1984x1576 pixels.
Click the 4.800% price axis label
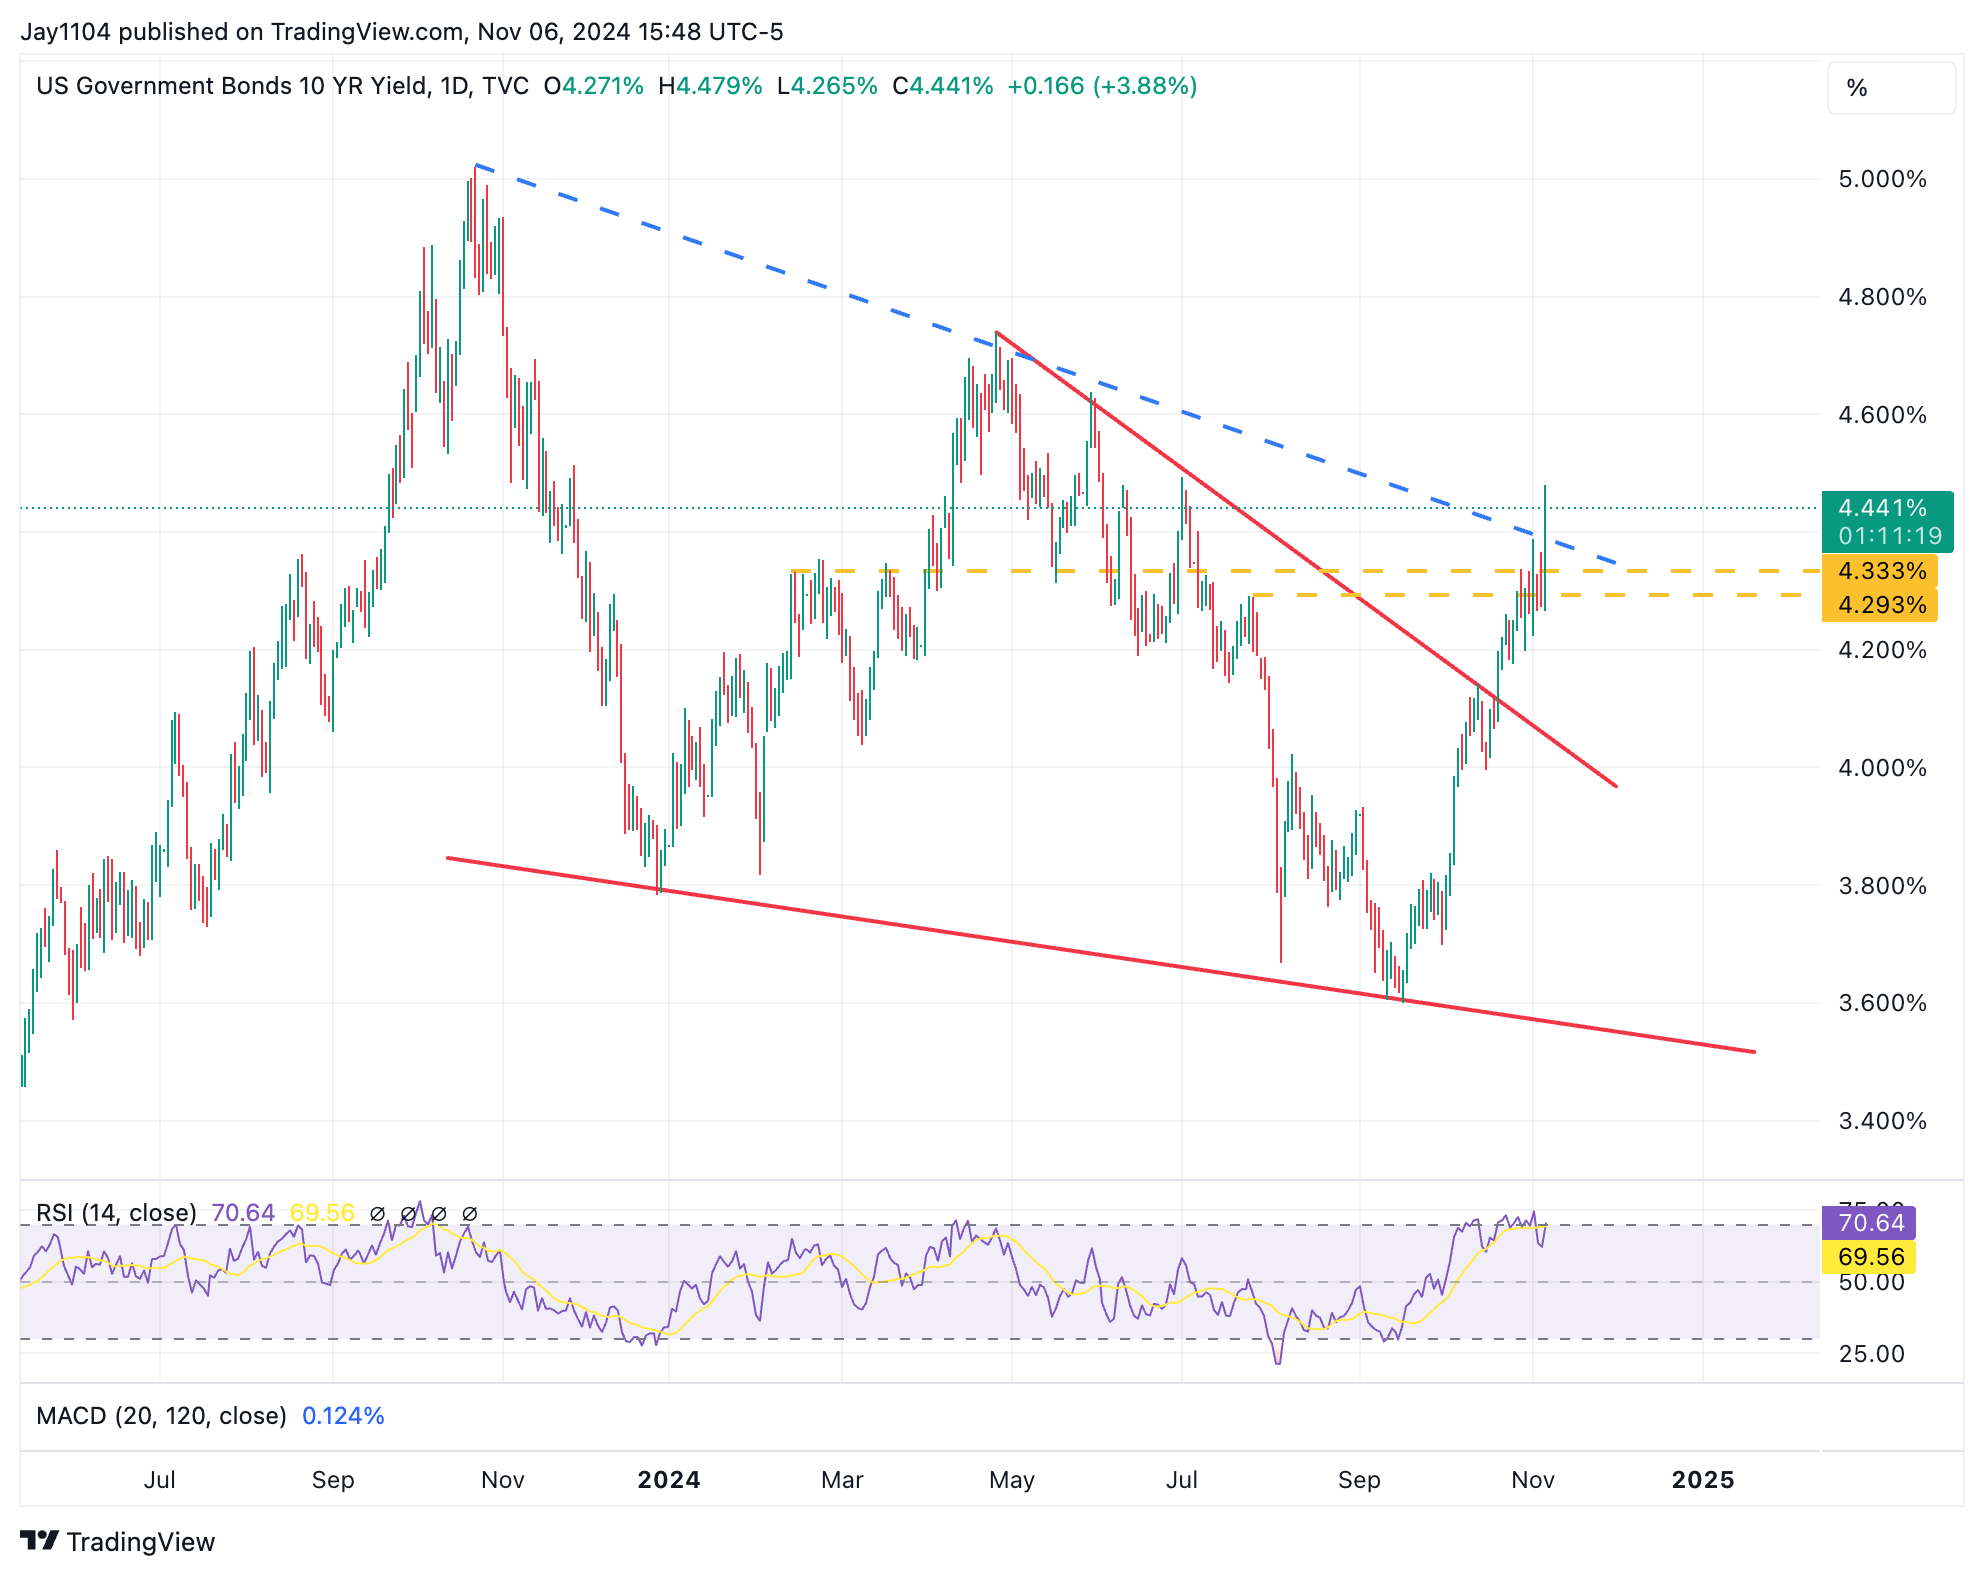pos(1882,297)
